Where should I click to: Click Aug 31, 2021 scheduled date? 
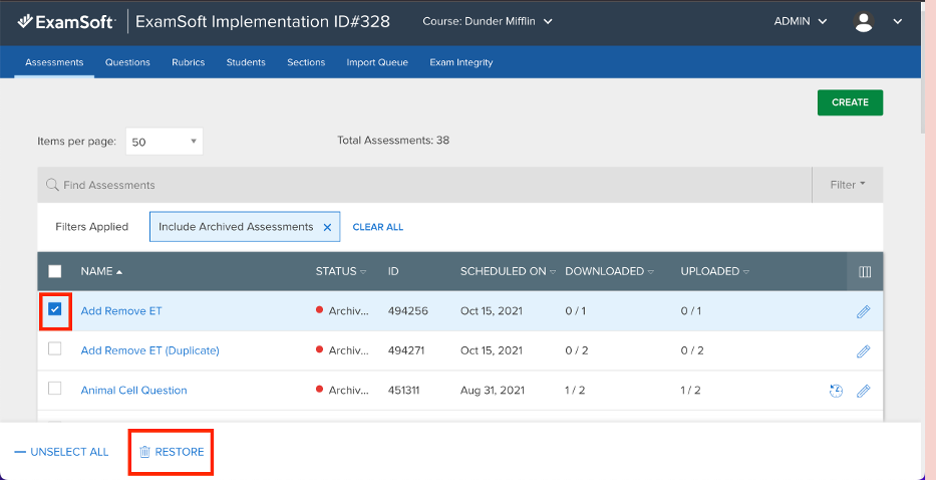492,390
